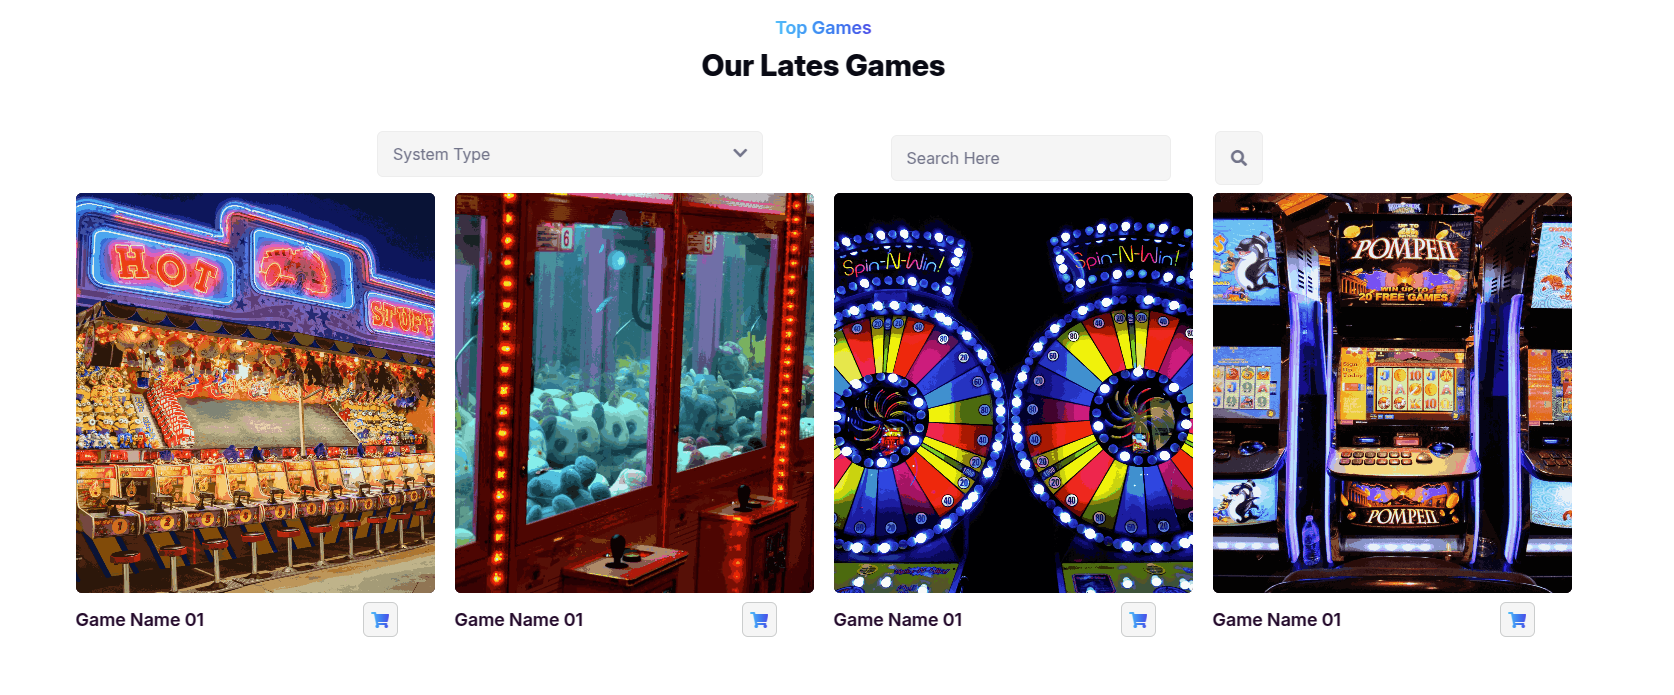The image size is (1674, 695).
Task: Click the Top Games label
Action: pos(823,28)
